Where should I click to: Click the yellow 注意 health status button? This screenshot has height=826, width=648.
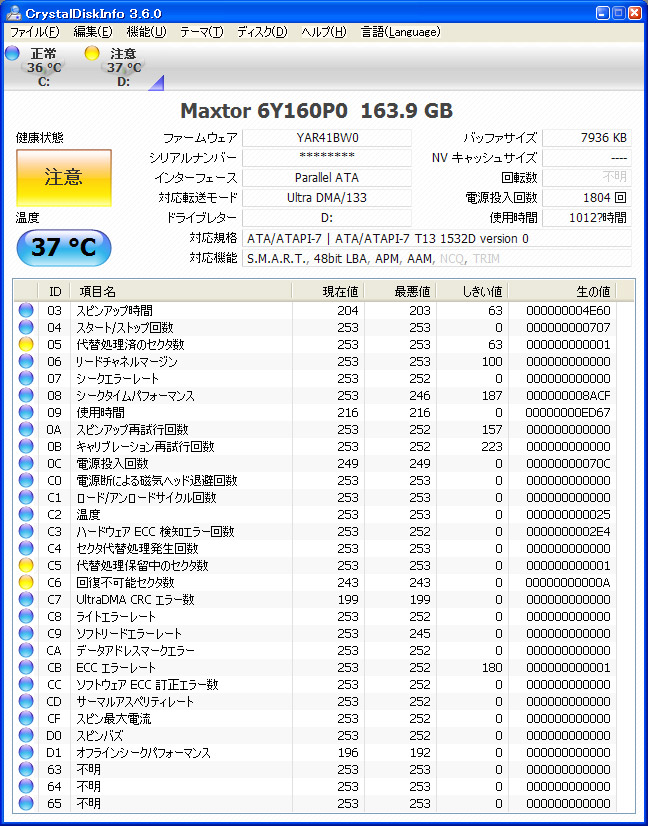click(x=63, y=178)
